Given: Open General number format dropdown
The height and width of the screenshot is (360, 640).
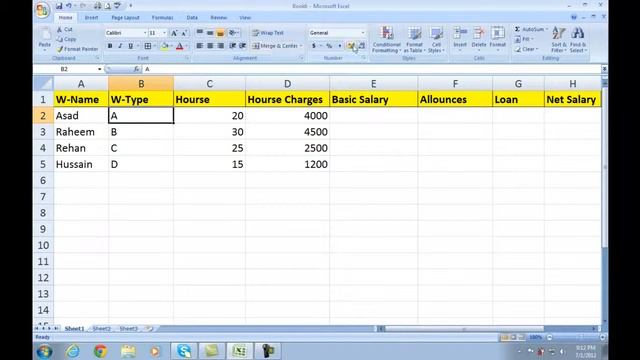Looking at the screenshot, I should [362, 33].
